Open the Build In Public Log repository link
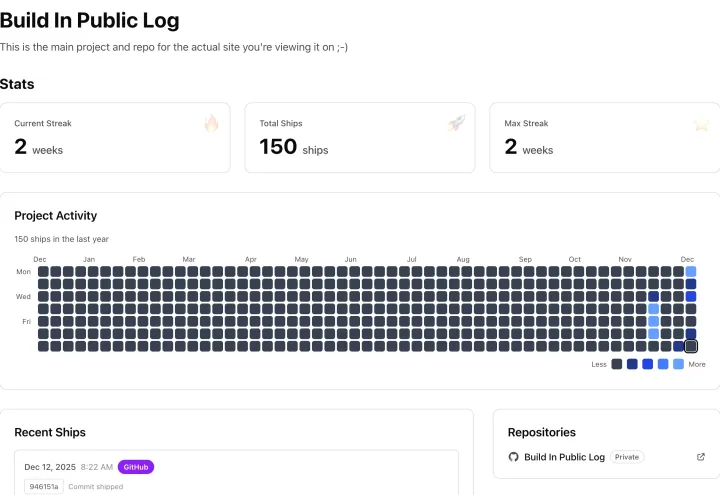Screen dimensions: 720x495 pyautogui.click(x=564, y=457)
